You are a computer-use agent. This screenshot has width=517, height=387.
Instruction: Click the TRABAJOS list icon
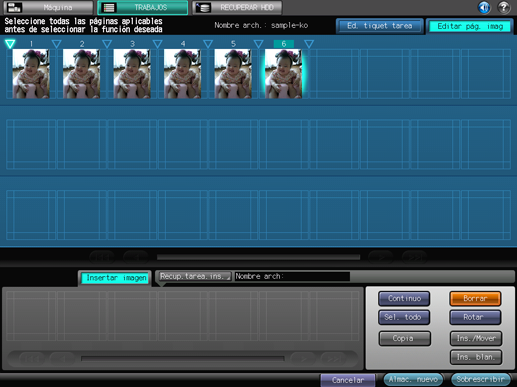point(109,7)
